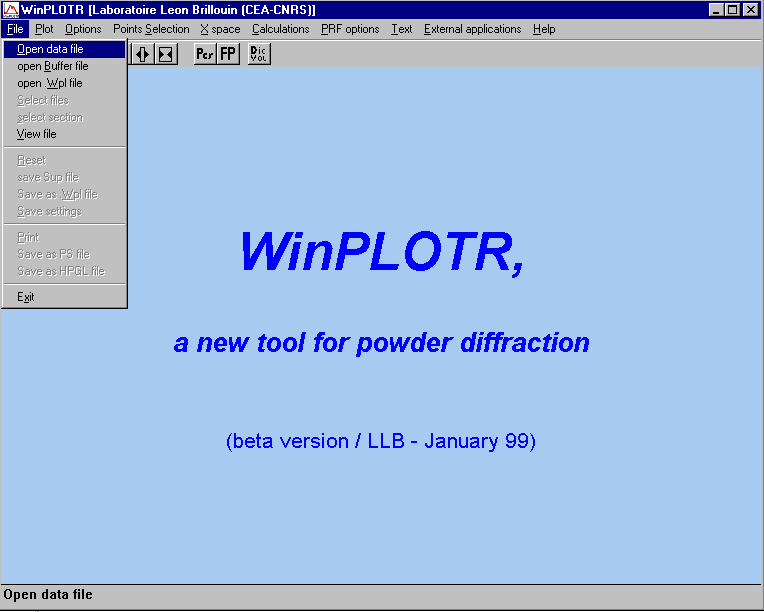
Task: Launch the DicVol toolbar icon
Action: (259, 54)
